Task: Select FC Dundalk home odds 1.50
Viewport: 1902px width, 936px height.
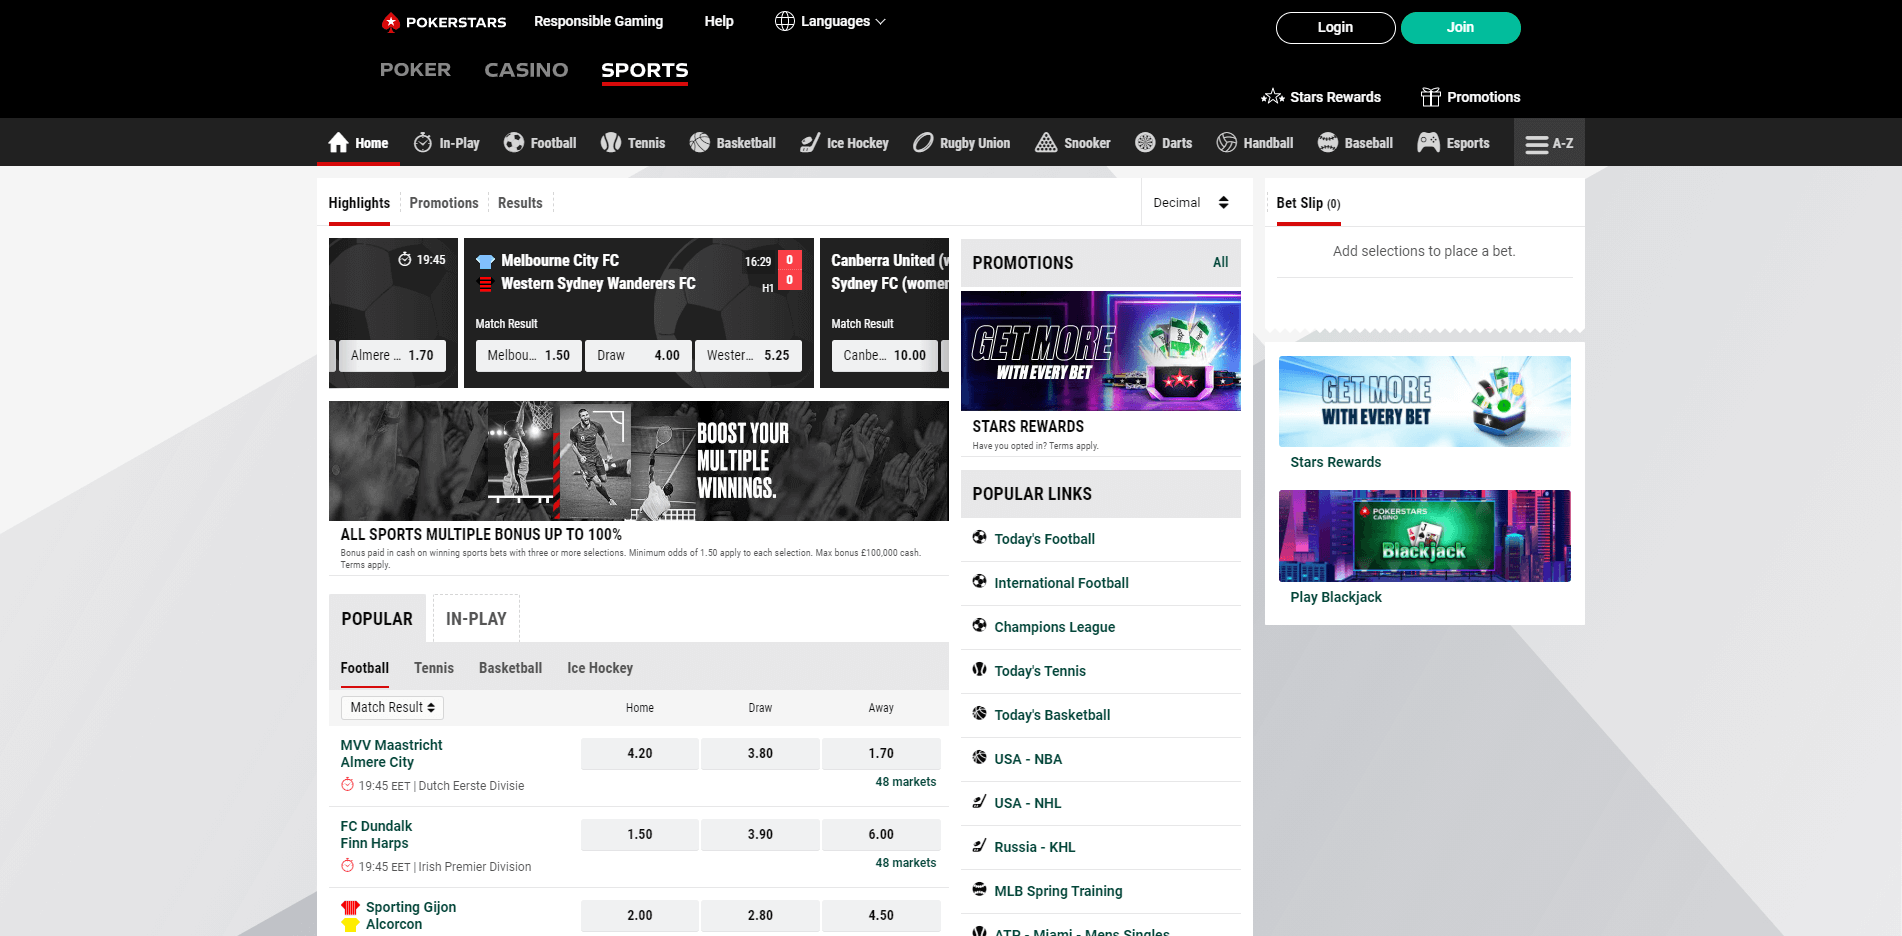Action: (x=639, y=834)
